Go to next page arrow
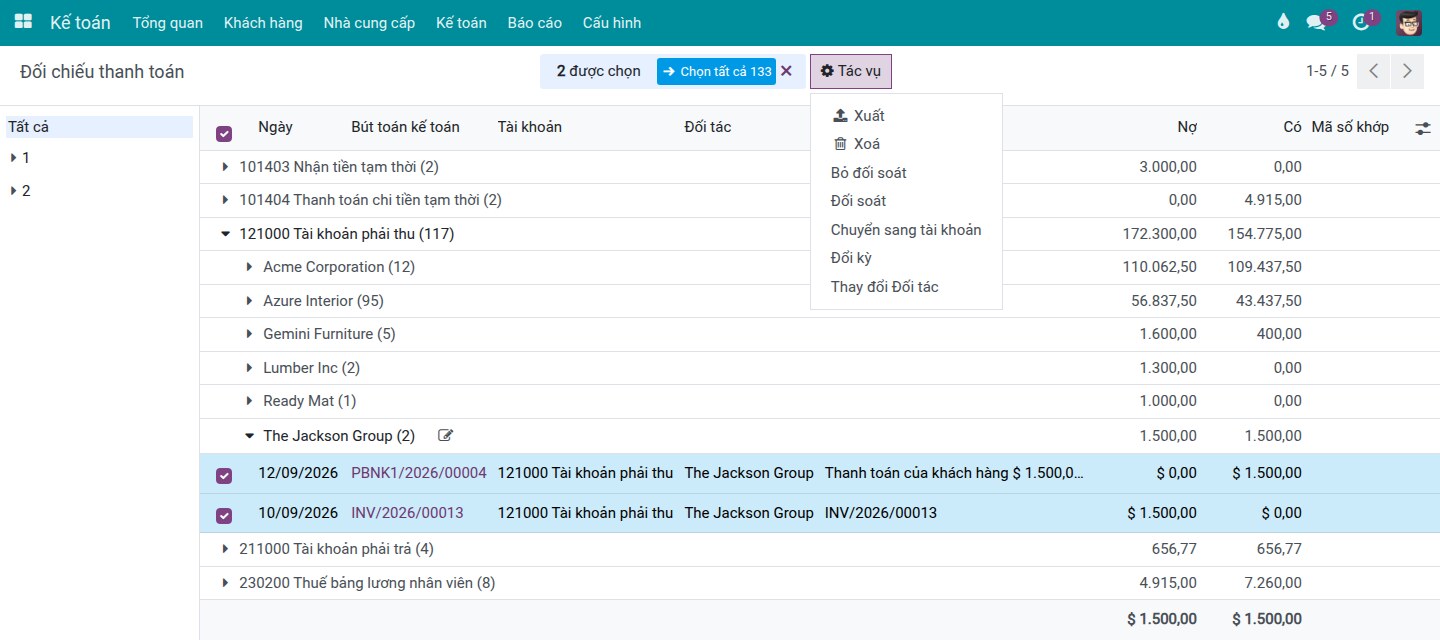The image size is (1440, 640). [1407, 71]
